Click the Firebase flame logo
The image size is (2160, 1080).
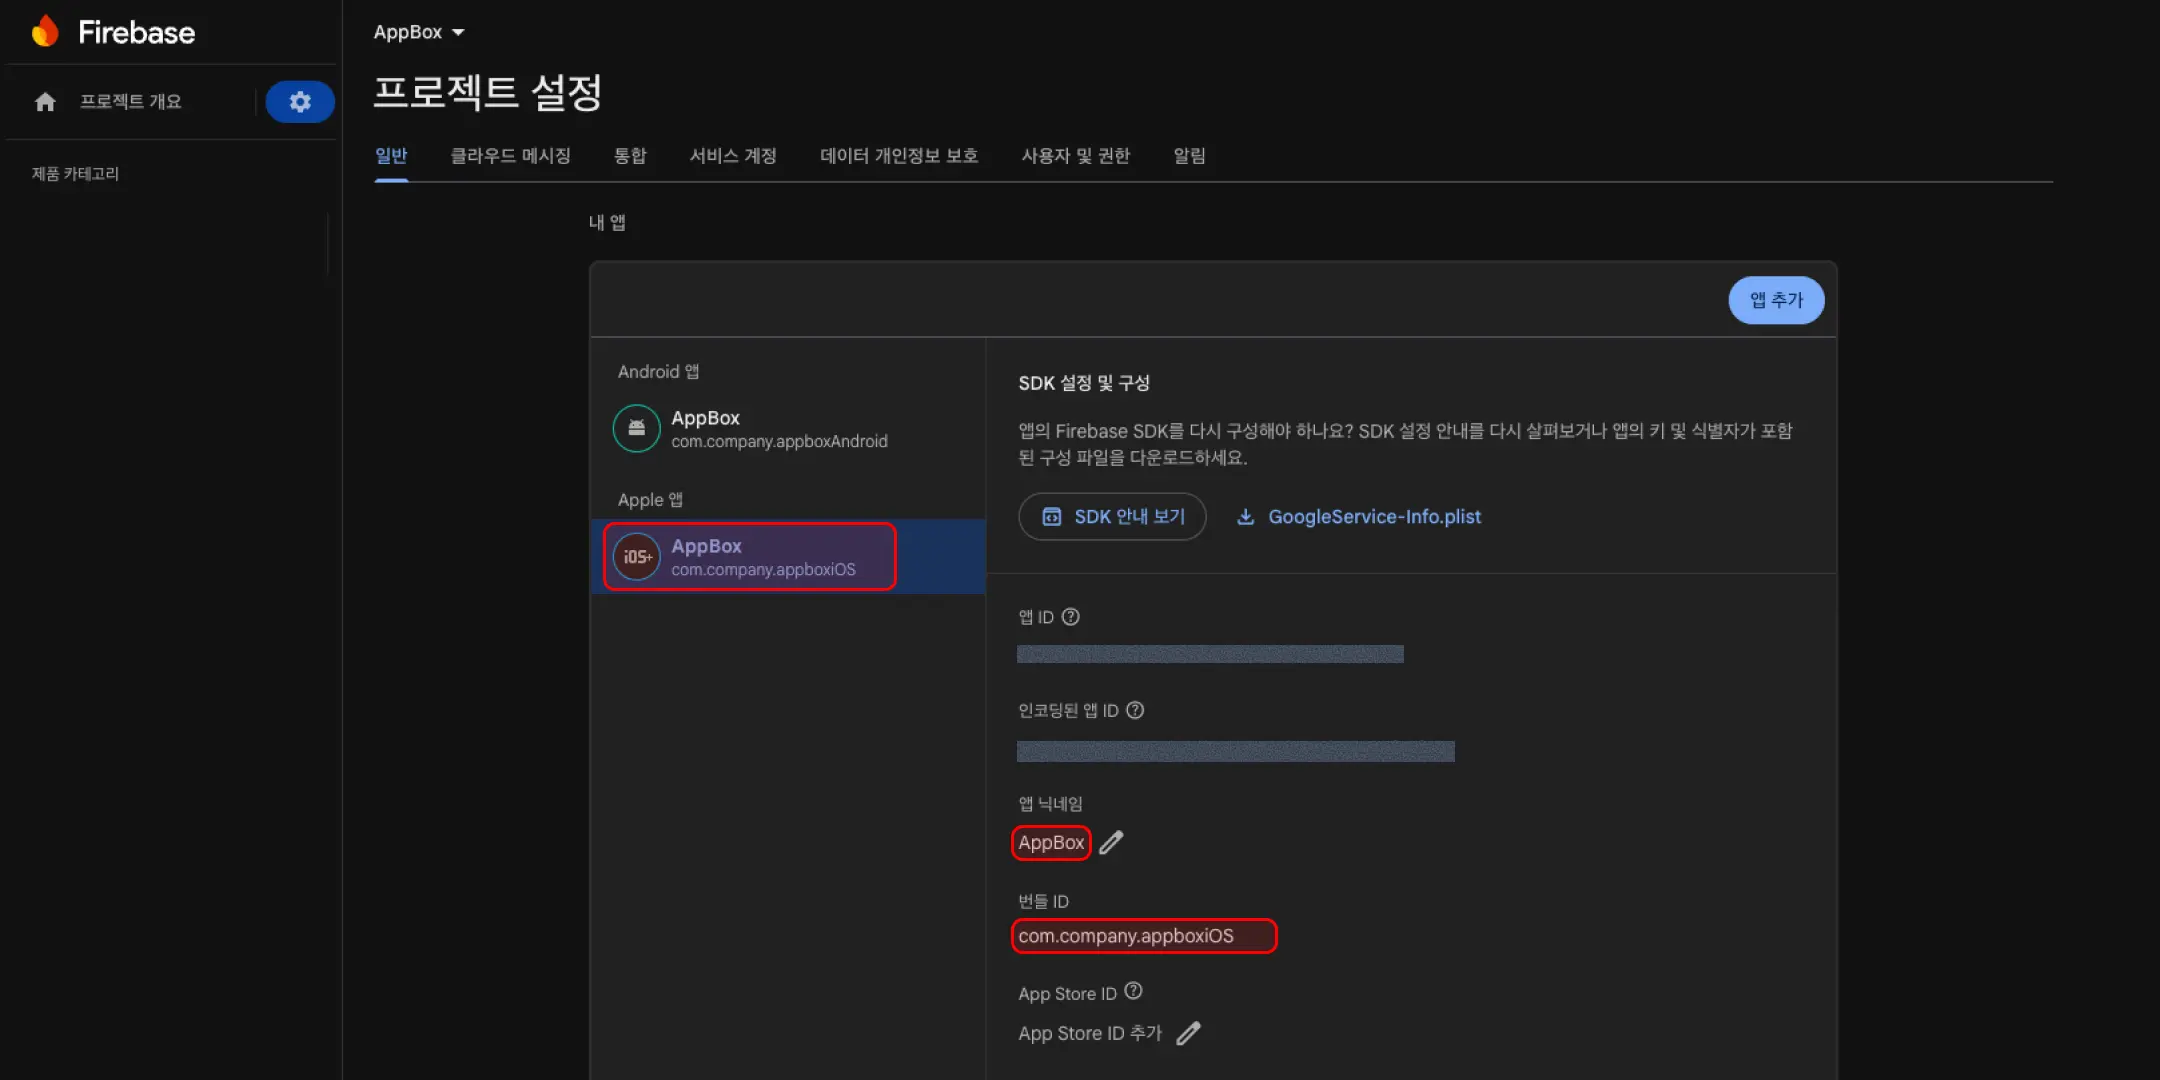tap(45, 32)
